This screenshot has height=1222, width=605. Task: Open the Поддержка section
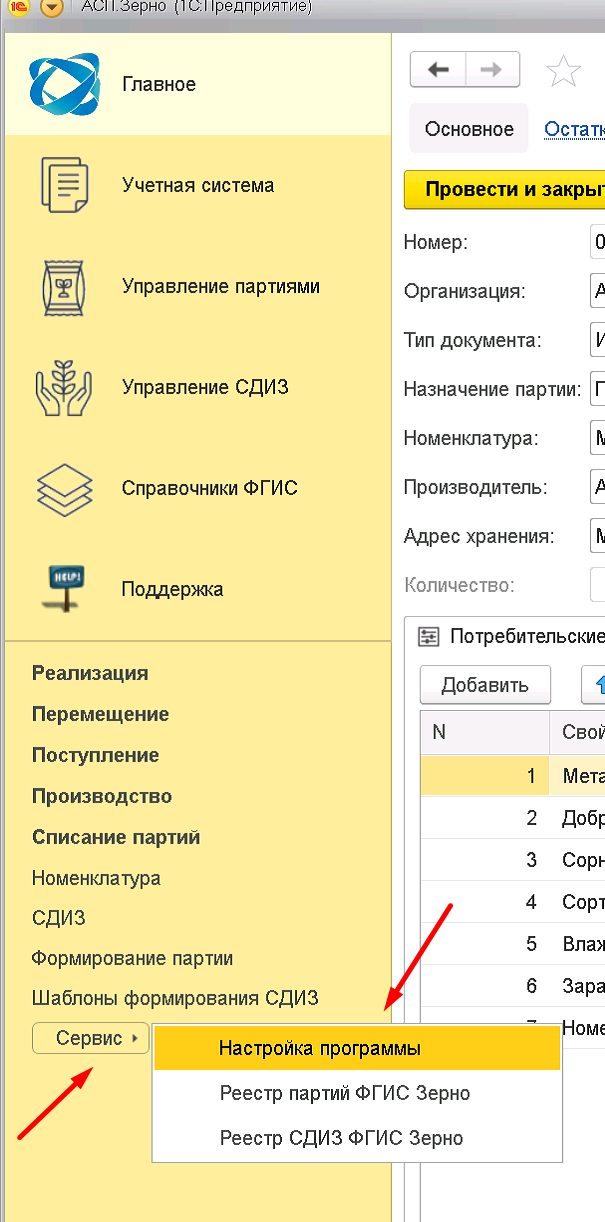[197, 589]
